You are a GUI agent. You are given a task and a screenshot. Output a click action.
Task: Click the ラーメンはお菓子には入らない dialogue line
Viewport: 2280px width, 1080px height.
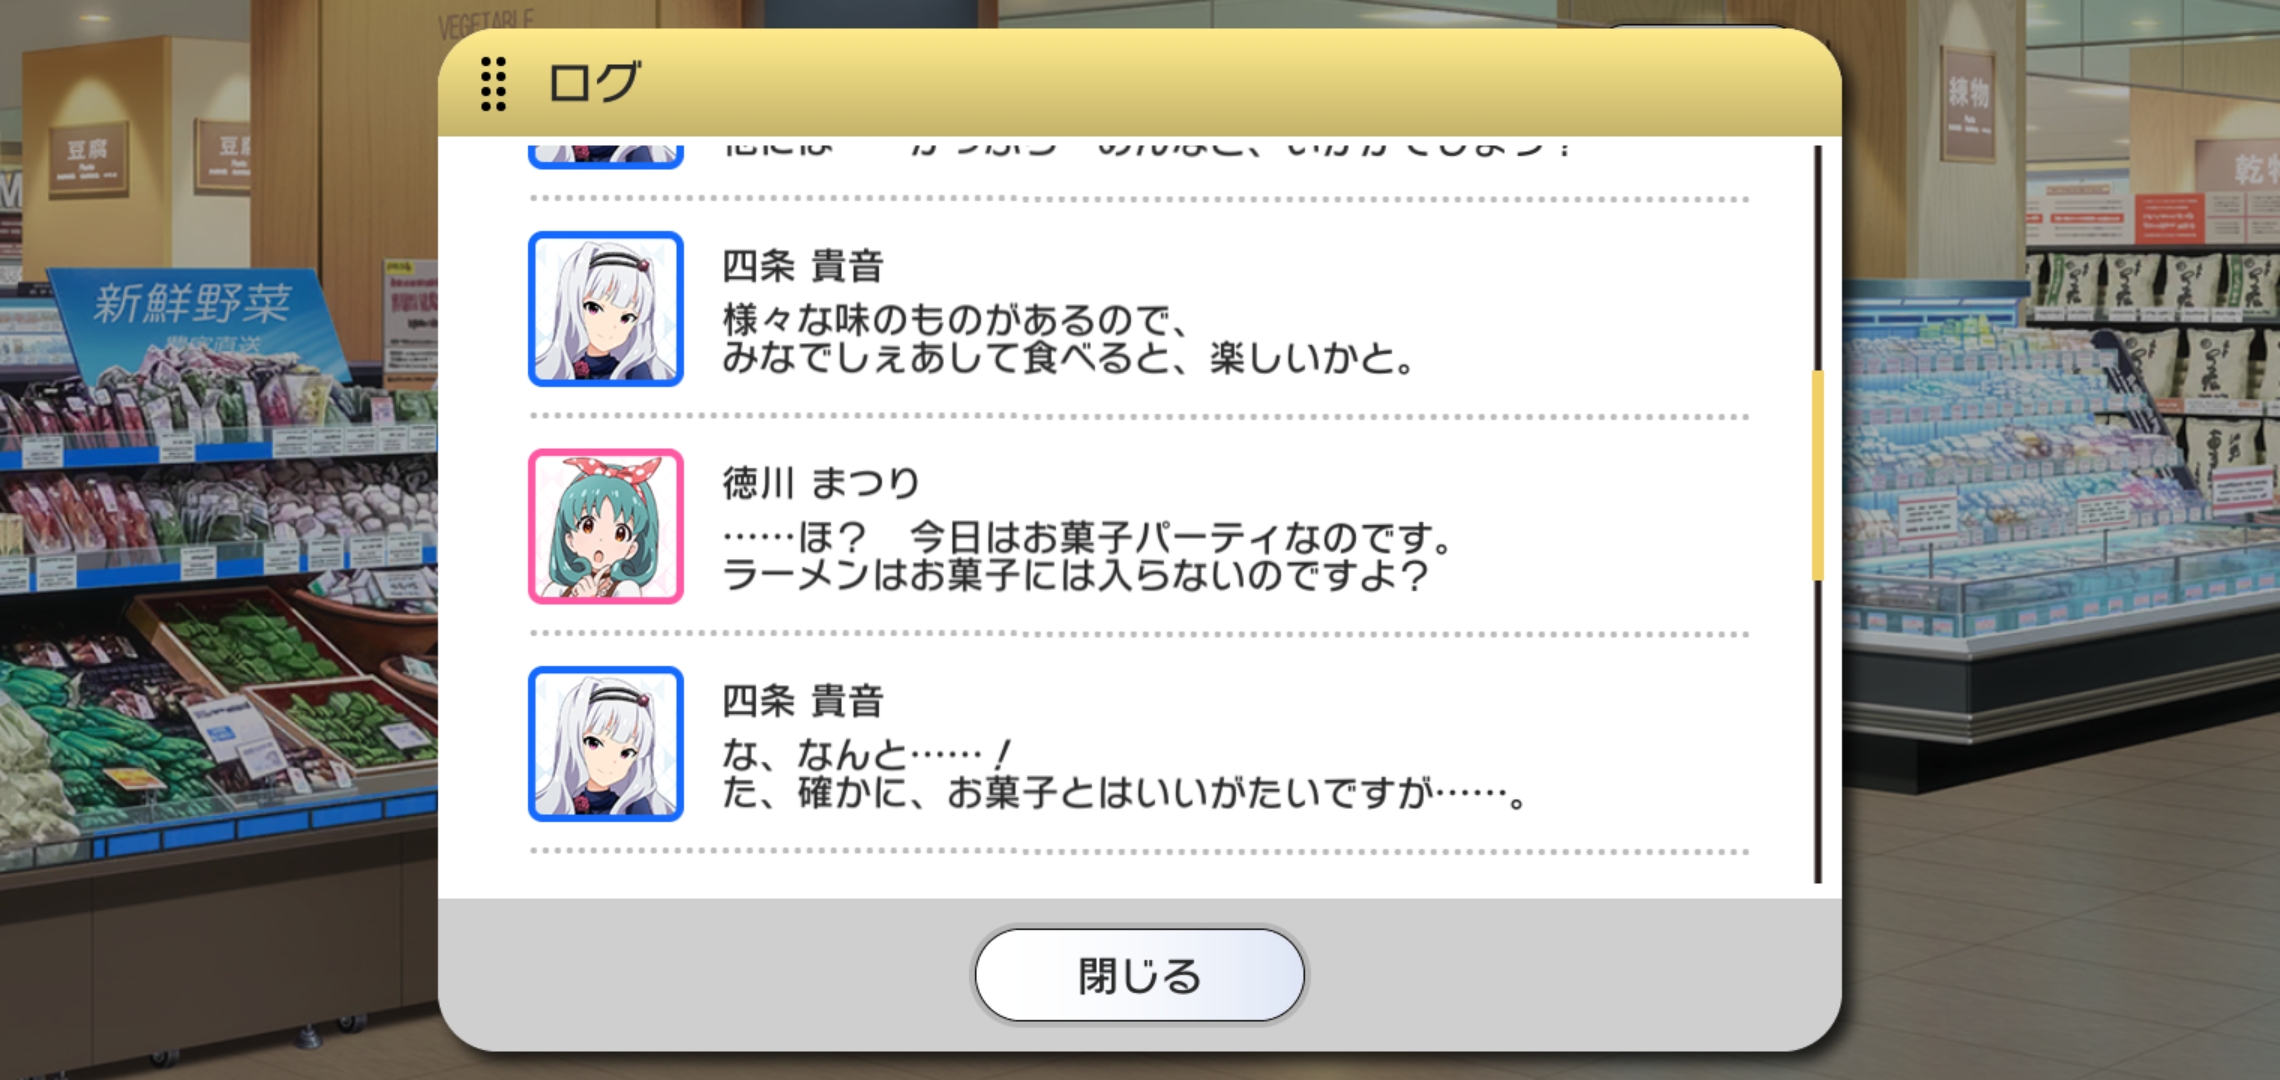pos(1075,575)
